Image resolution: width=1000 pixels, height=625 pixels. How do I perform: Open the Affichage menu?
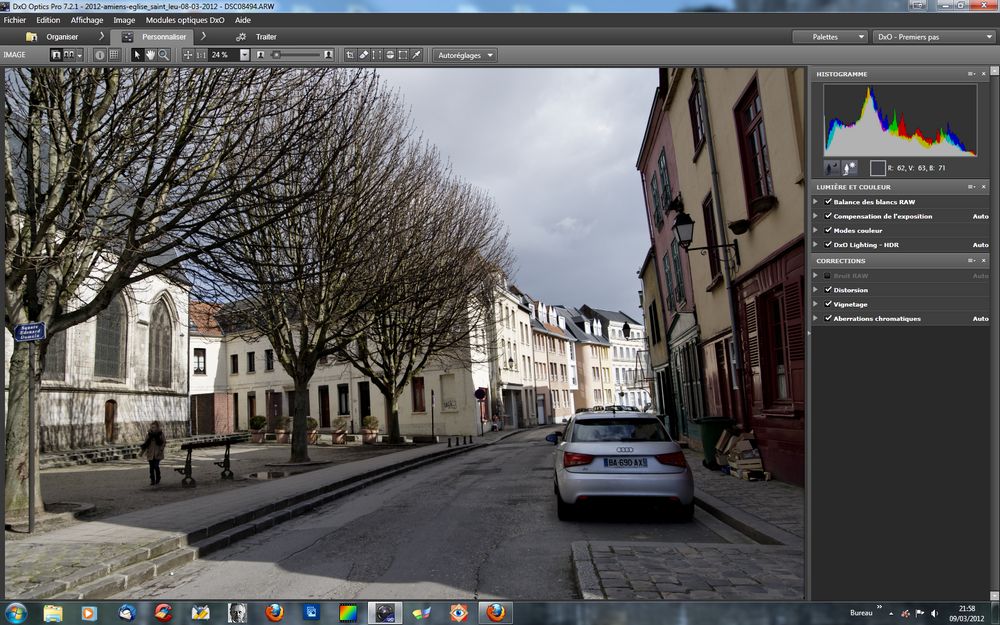coord(87,20)
